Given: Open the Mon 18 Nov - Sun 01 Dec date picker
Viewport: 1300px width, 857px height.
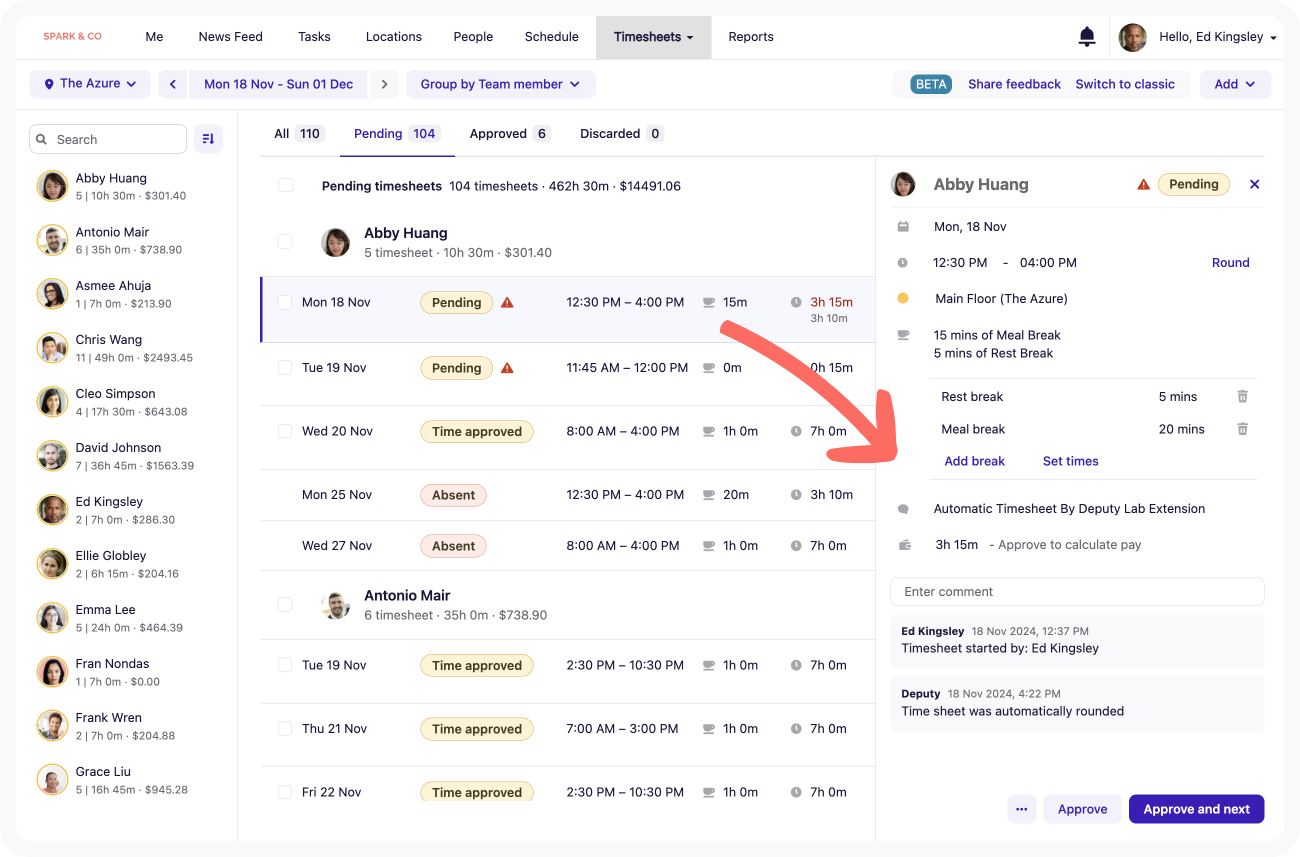Looking at the screenshot, I should point(279,84).
